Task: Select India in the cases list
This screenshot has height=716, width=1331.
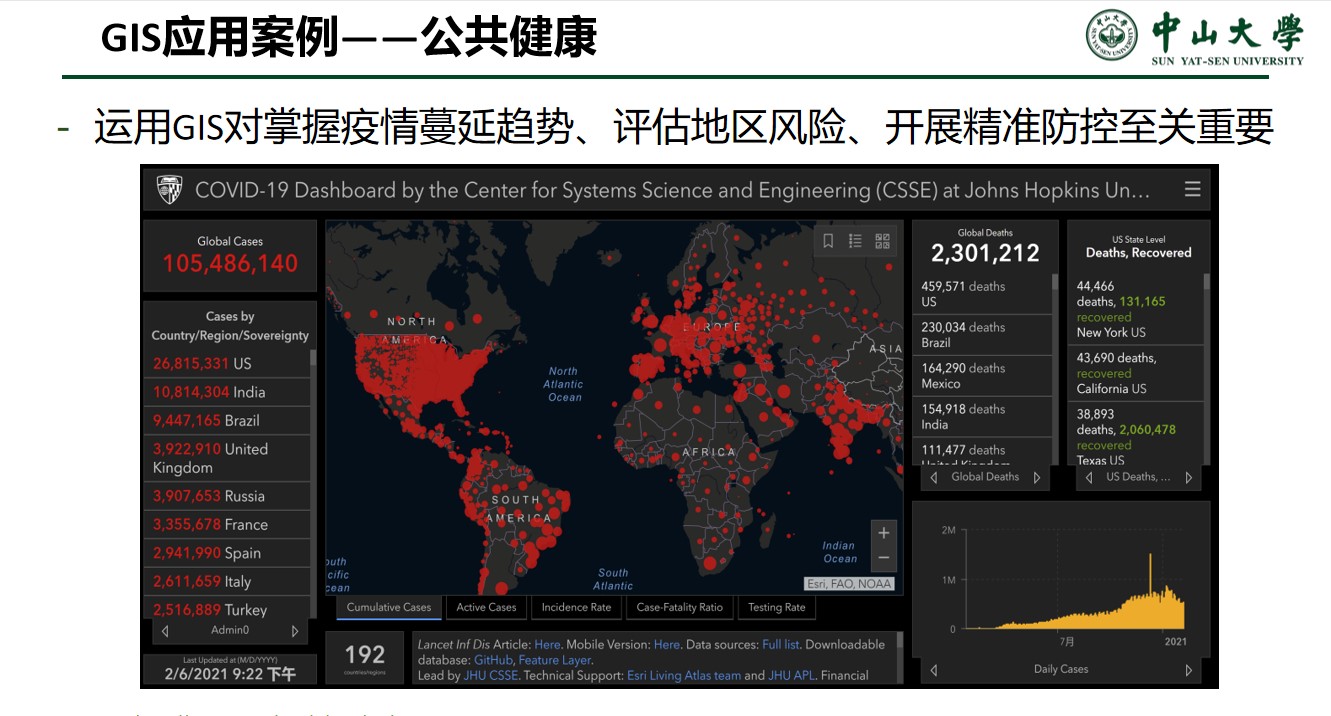Action: (229, 392)
